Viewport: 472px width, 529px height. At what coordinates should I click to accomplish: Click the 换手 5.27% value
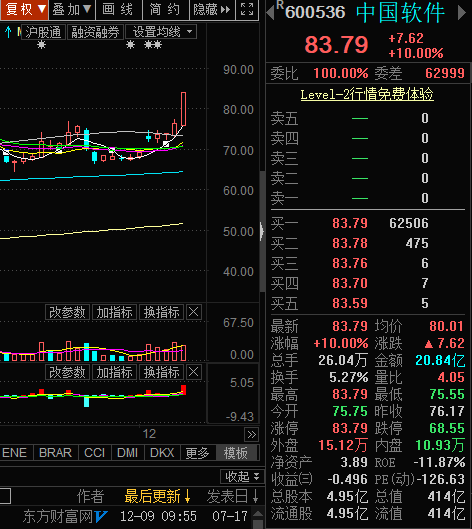(x=348, y=377)
